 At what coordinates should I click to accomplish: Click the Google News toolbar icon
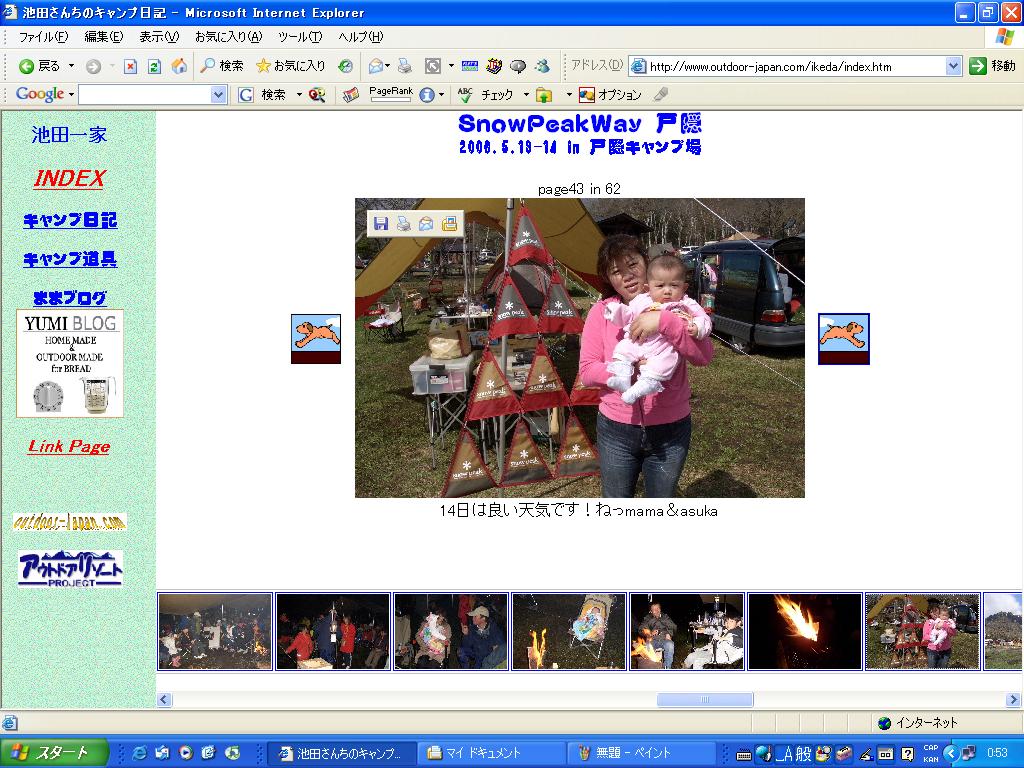click(x=351, y=95)
